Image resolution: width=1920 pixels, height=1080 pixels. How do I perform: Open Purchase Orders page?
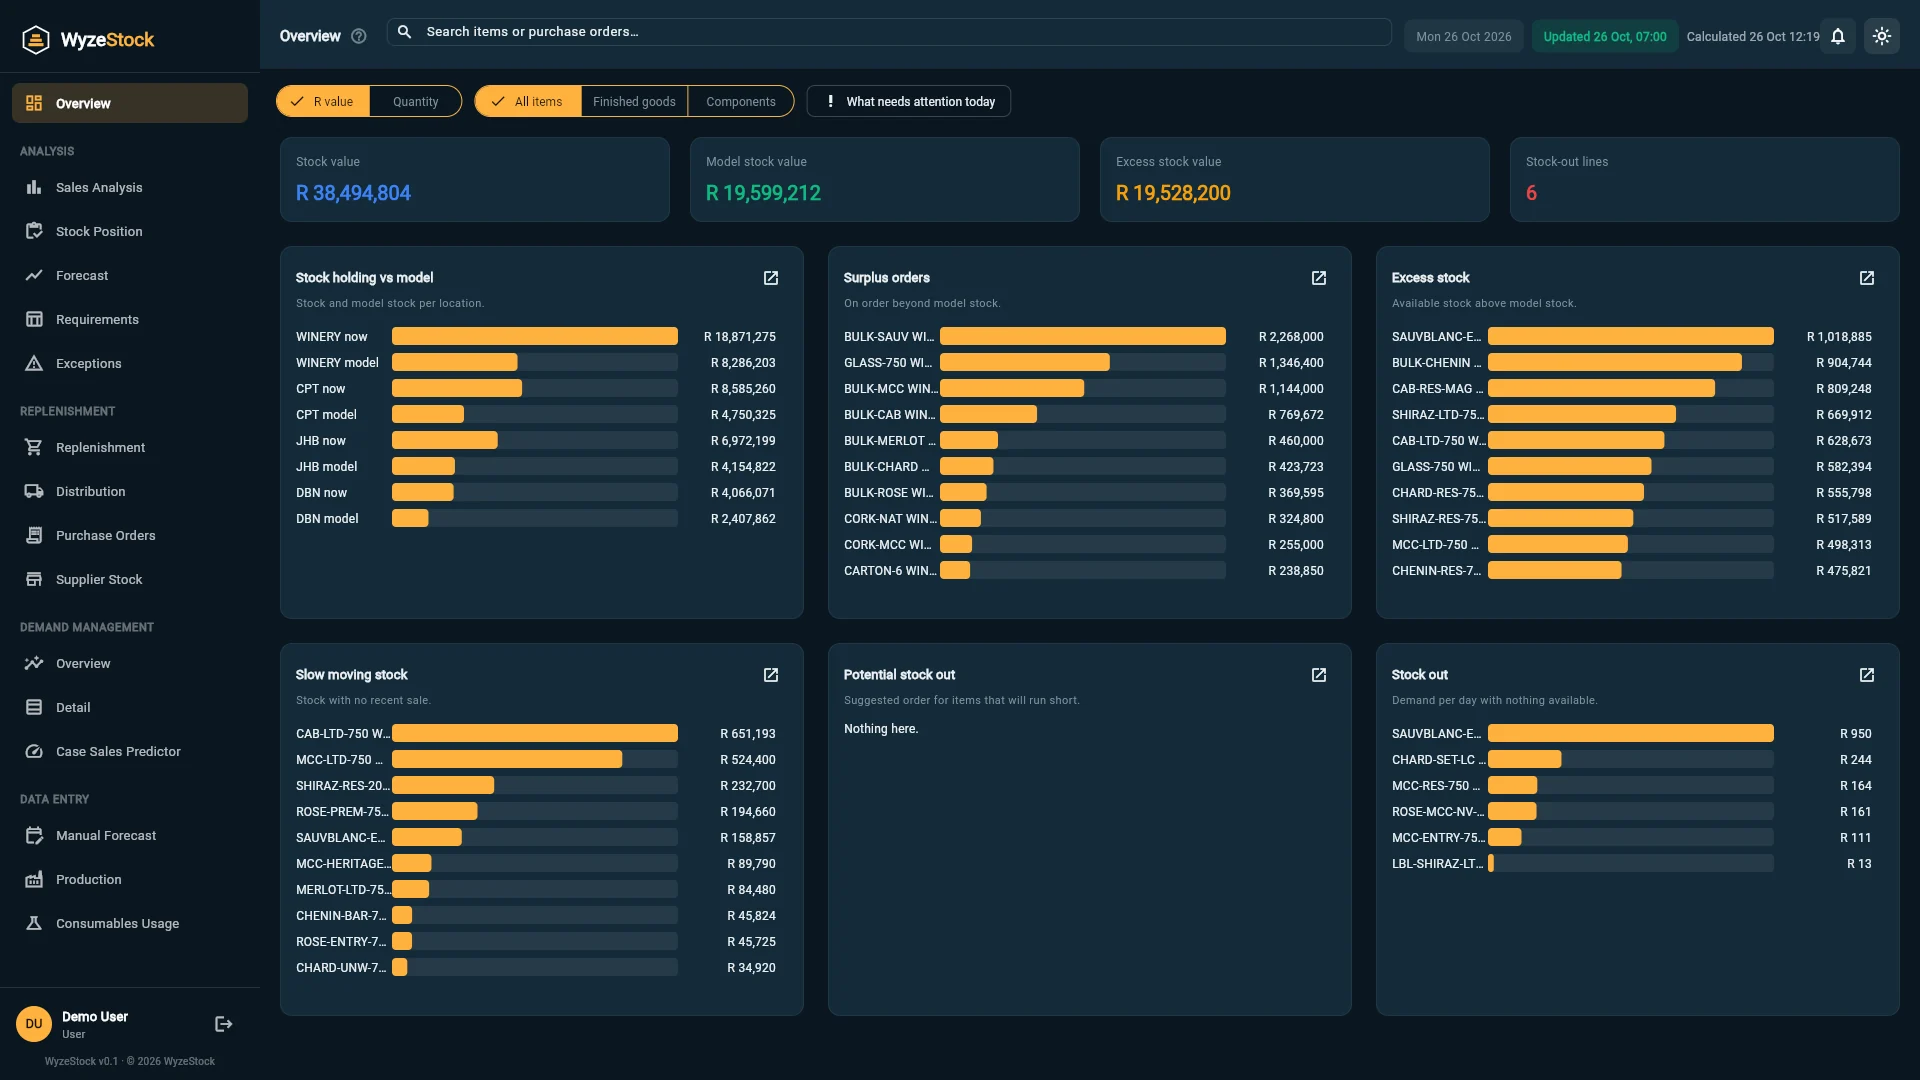pyautogui.click(x=130, y=535)
